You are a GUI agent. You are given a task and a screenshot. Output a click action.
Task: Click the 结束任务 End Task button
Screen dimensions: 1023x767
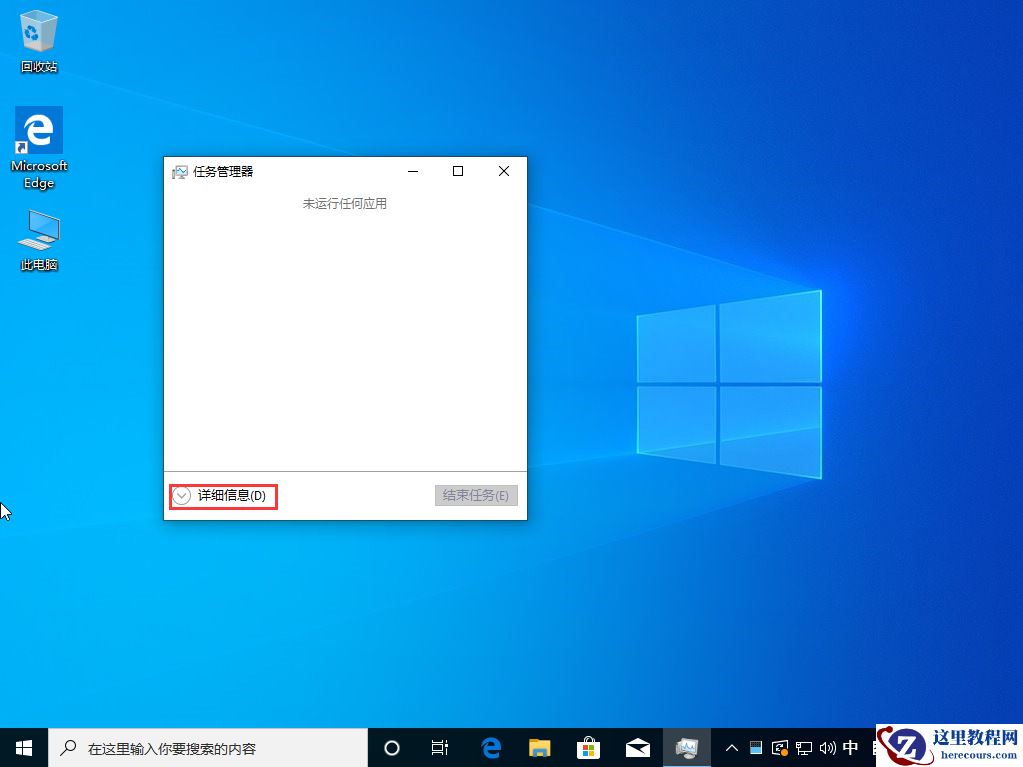475,495
